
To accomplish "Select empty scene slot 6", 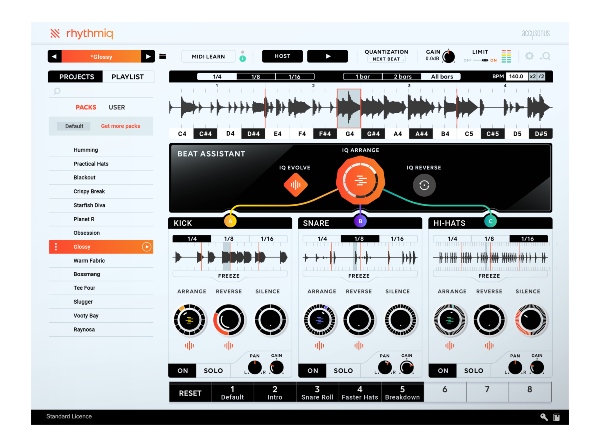I will (x=445, y=391).
